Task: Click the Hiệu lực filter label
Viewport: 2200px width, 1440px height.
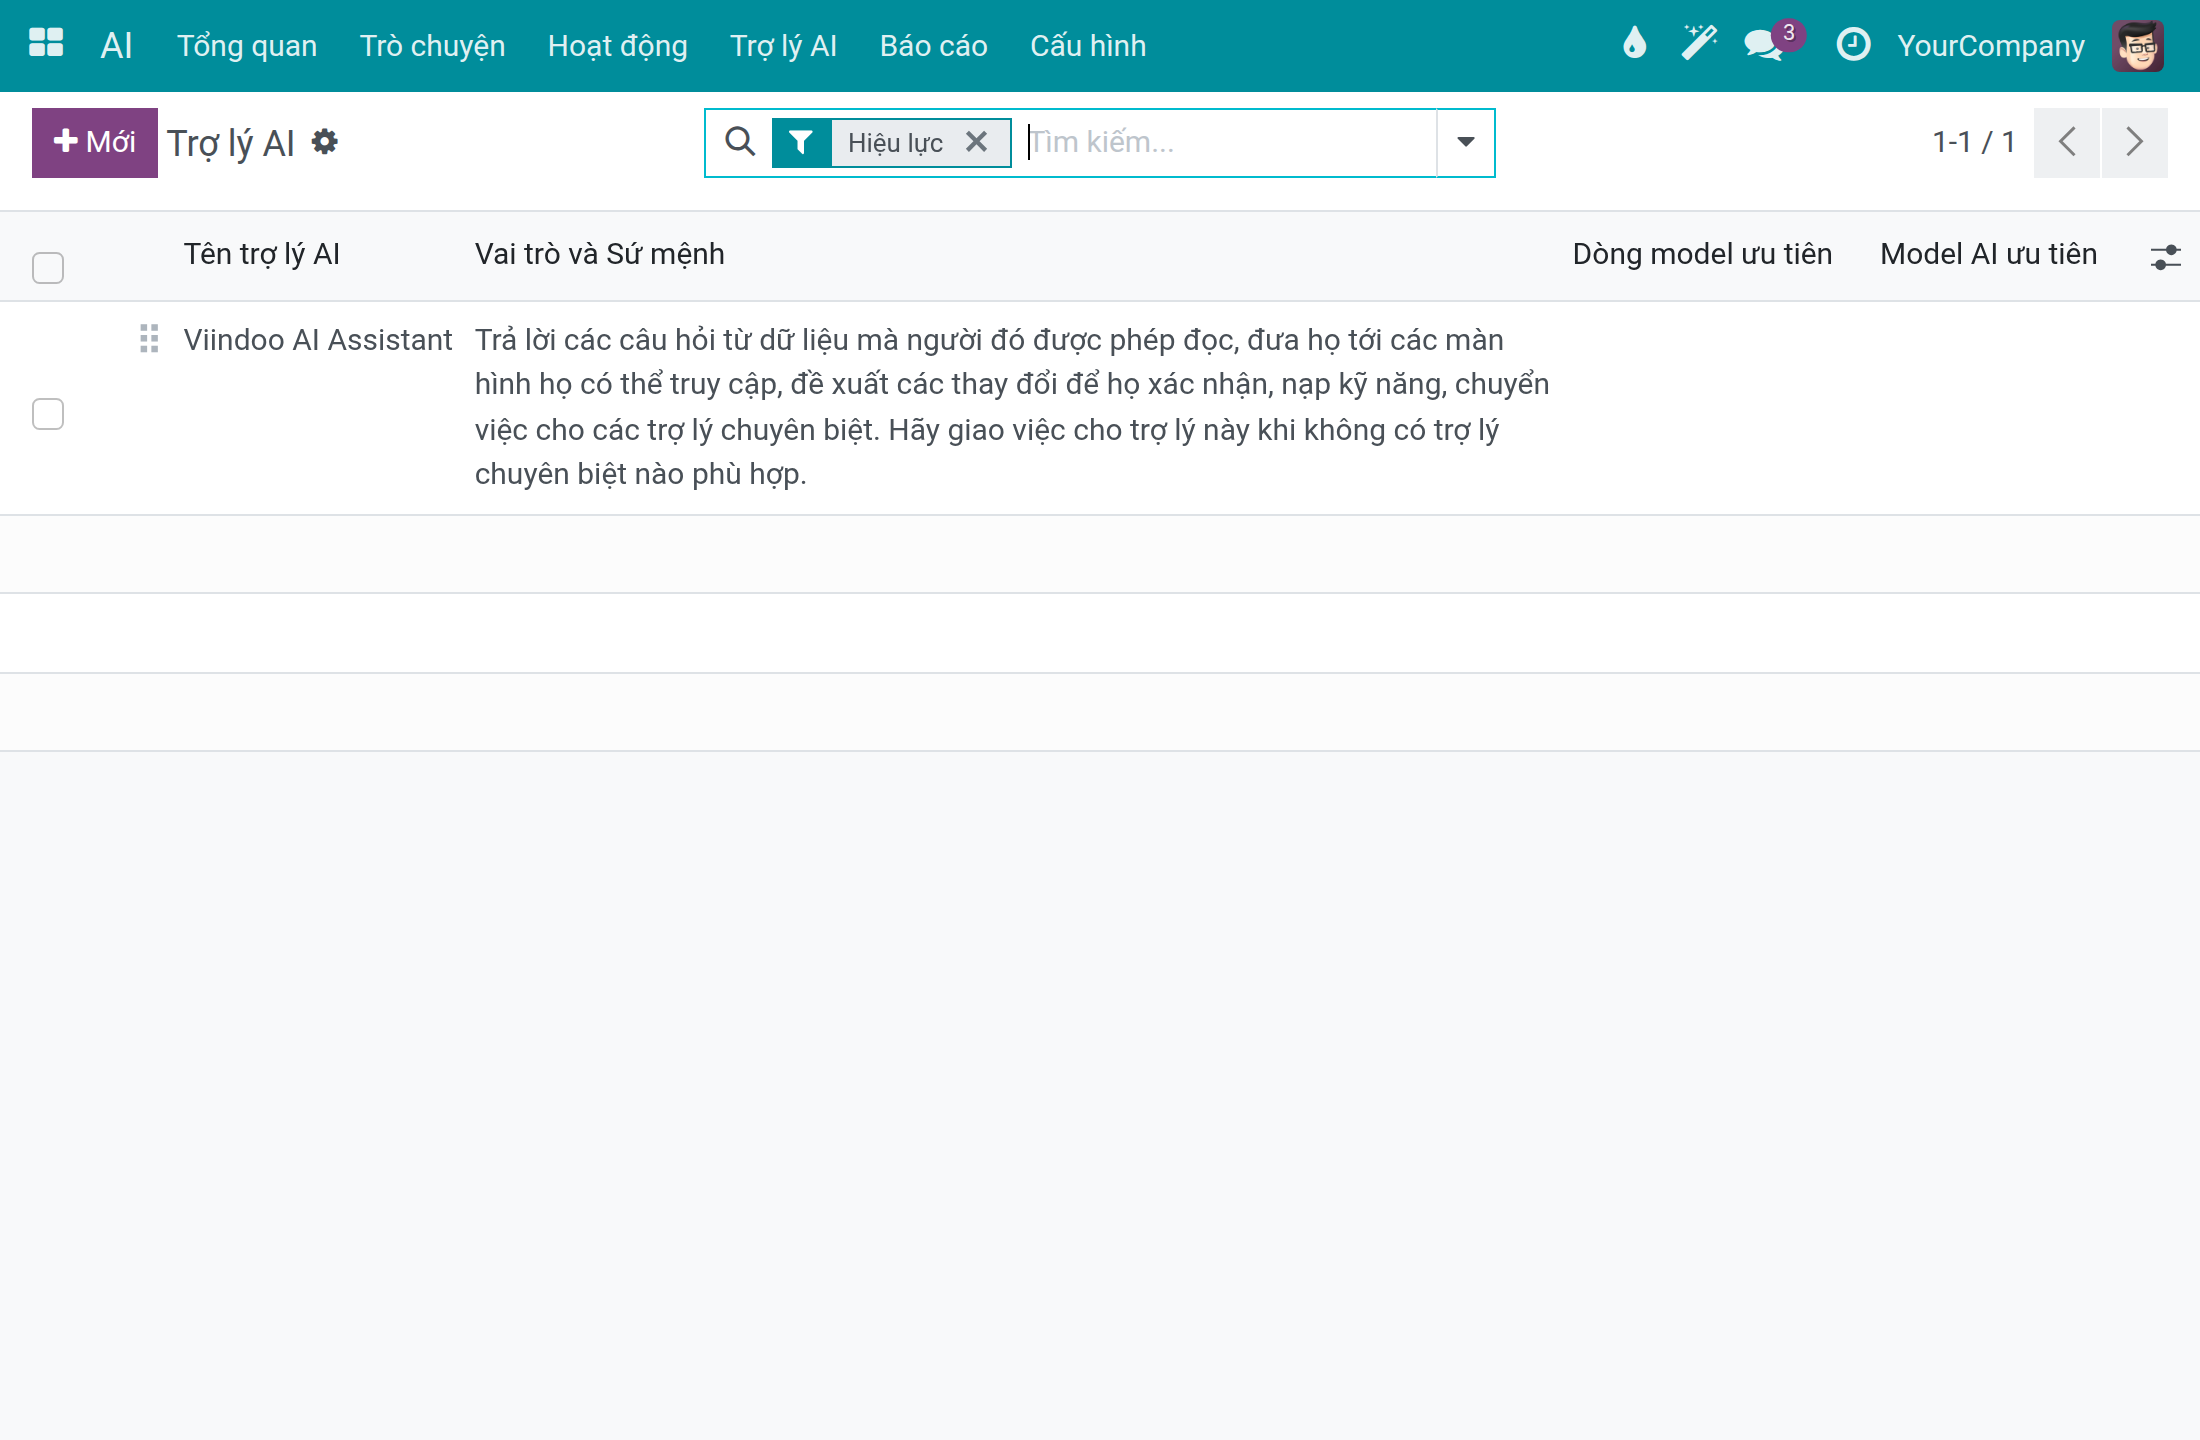Action: 895,142
